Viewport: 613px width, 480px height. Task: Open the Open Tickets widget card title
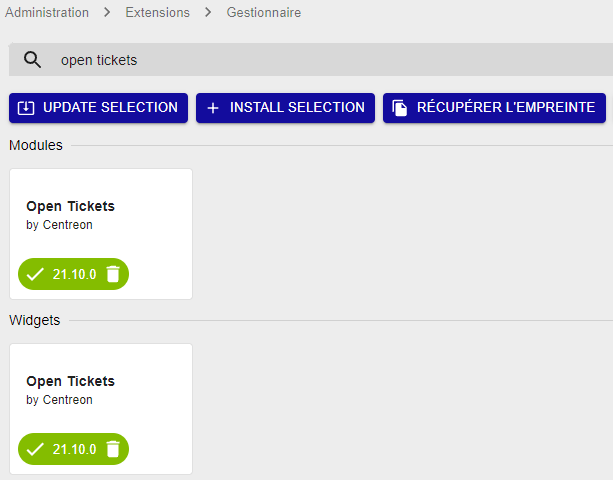click(70, 381)
